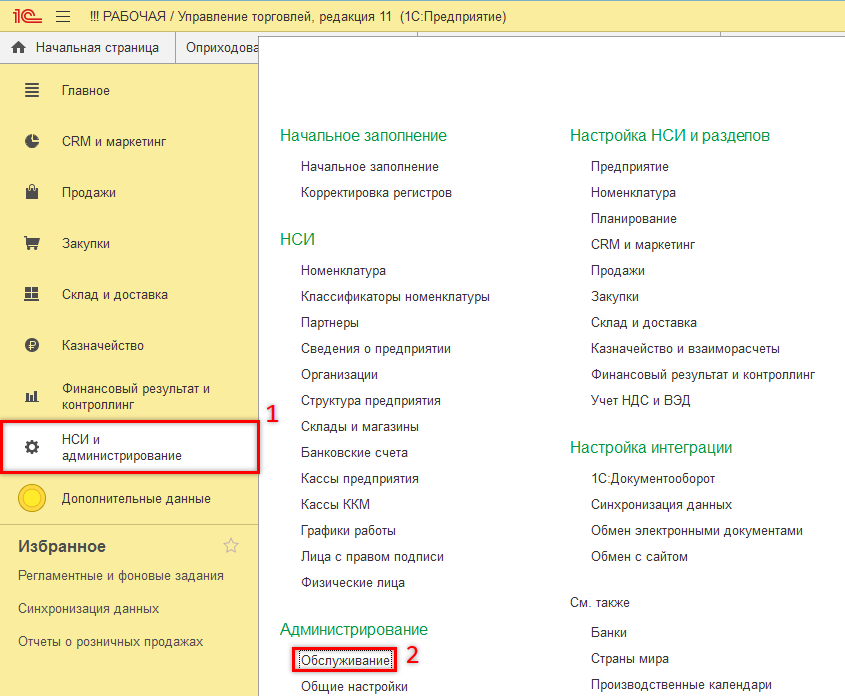Open Структура предприятия

(371, 401)
